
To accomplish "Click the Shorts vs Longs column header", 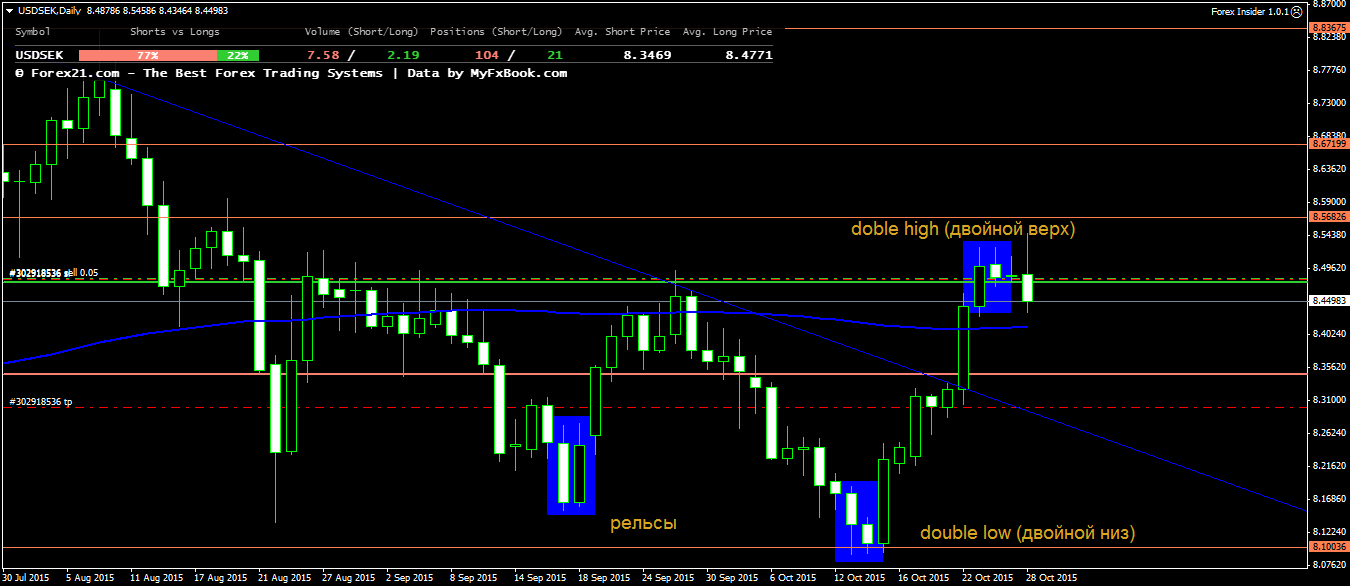I will 175,32.
